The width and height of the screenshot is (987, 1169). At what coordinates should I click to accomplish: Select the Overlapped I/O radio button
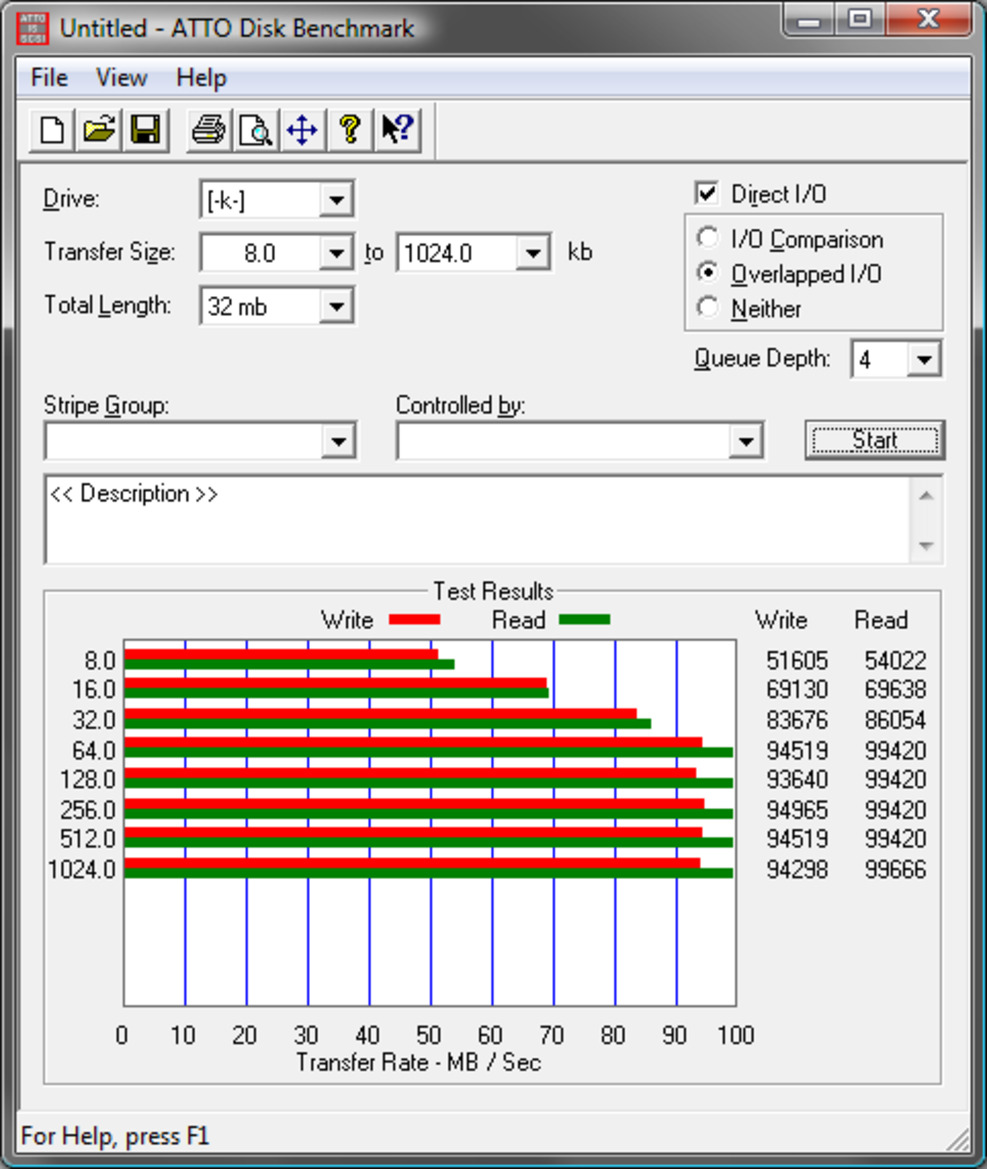point(707,273)
